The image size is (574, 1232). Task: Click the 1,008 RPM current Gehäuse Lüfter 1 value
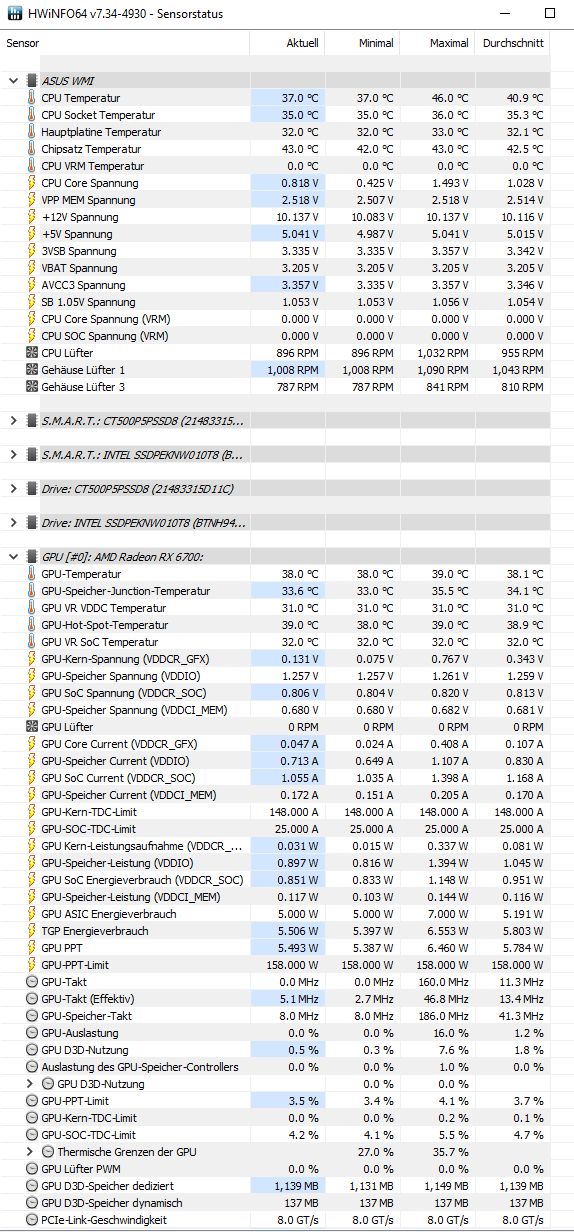(295, 370)
